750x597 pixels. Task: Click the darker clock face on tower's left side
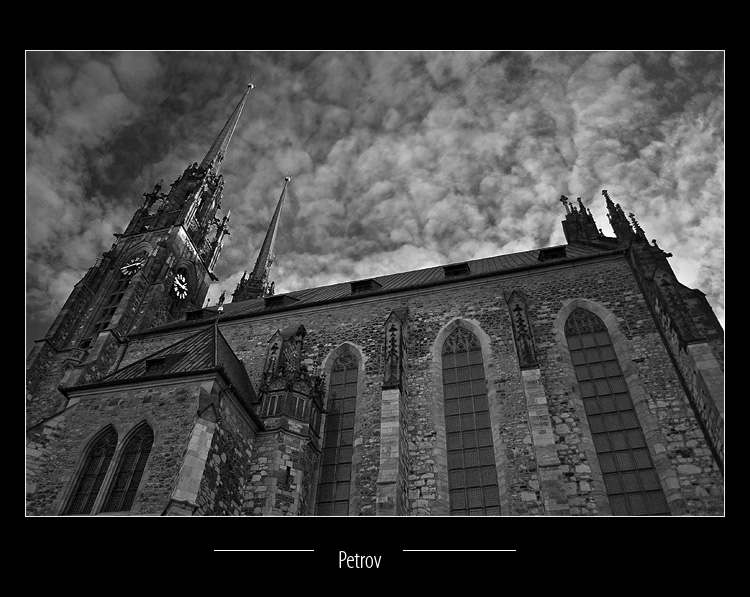coord(131,266)
